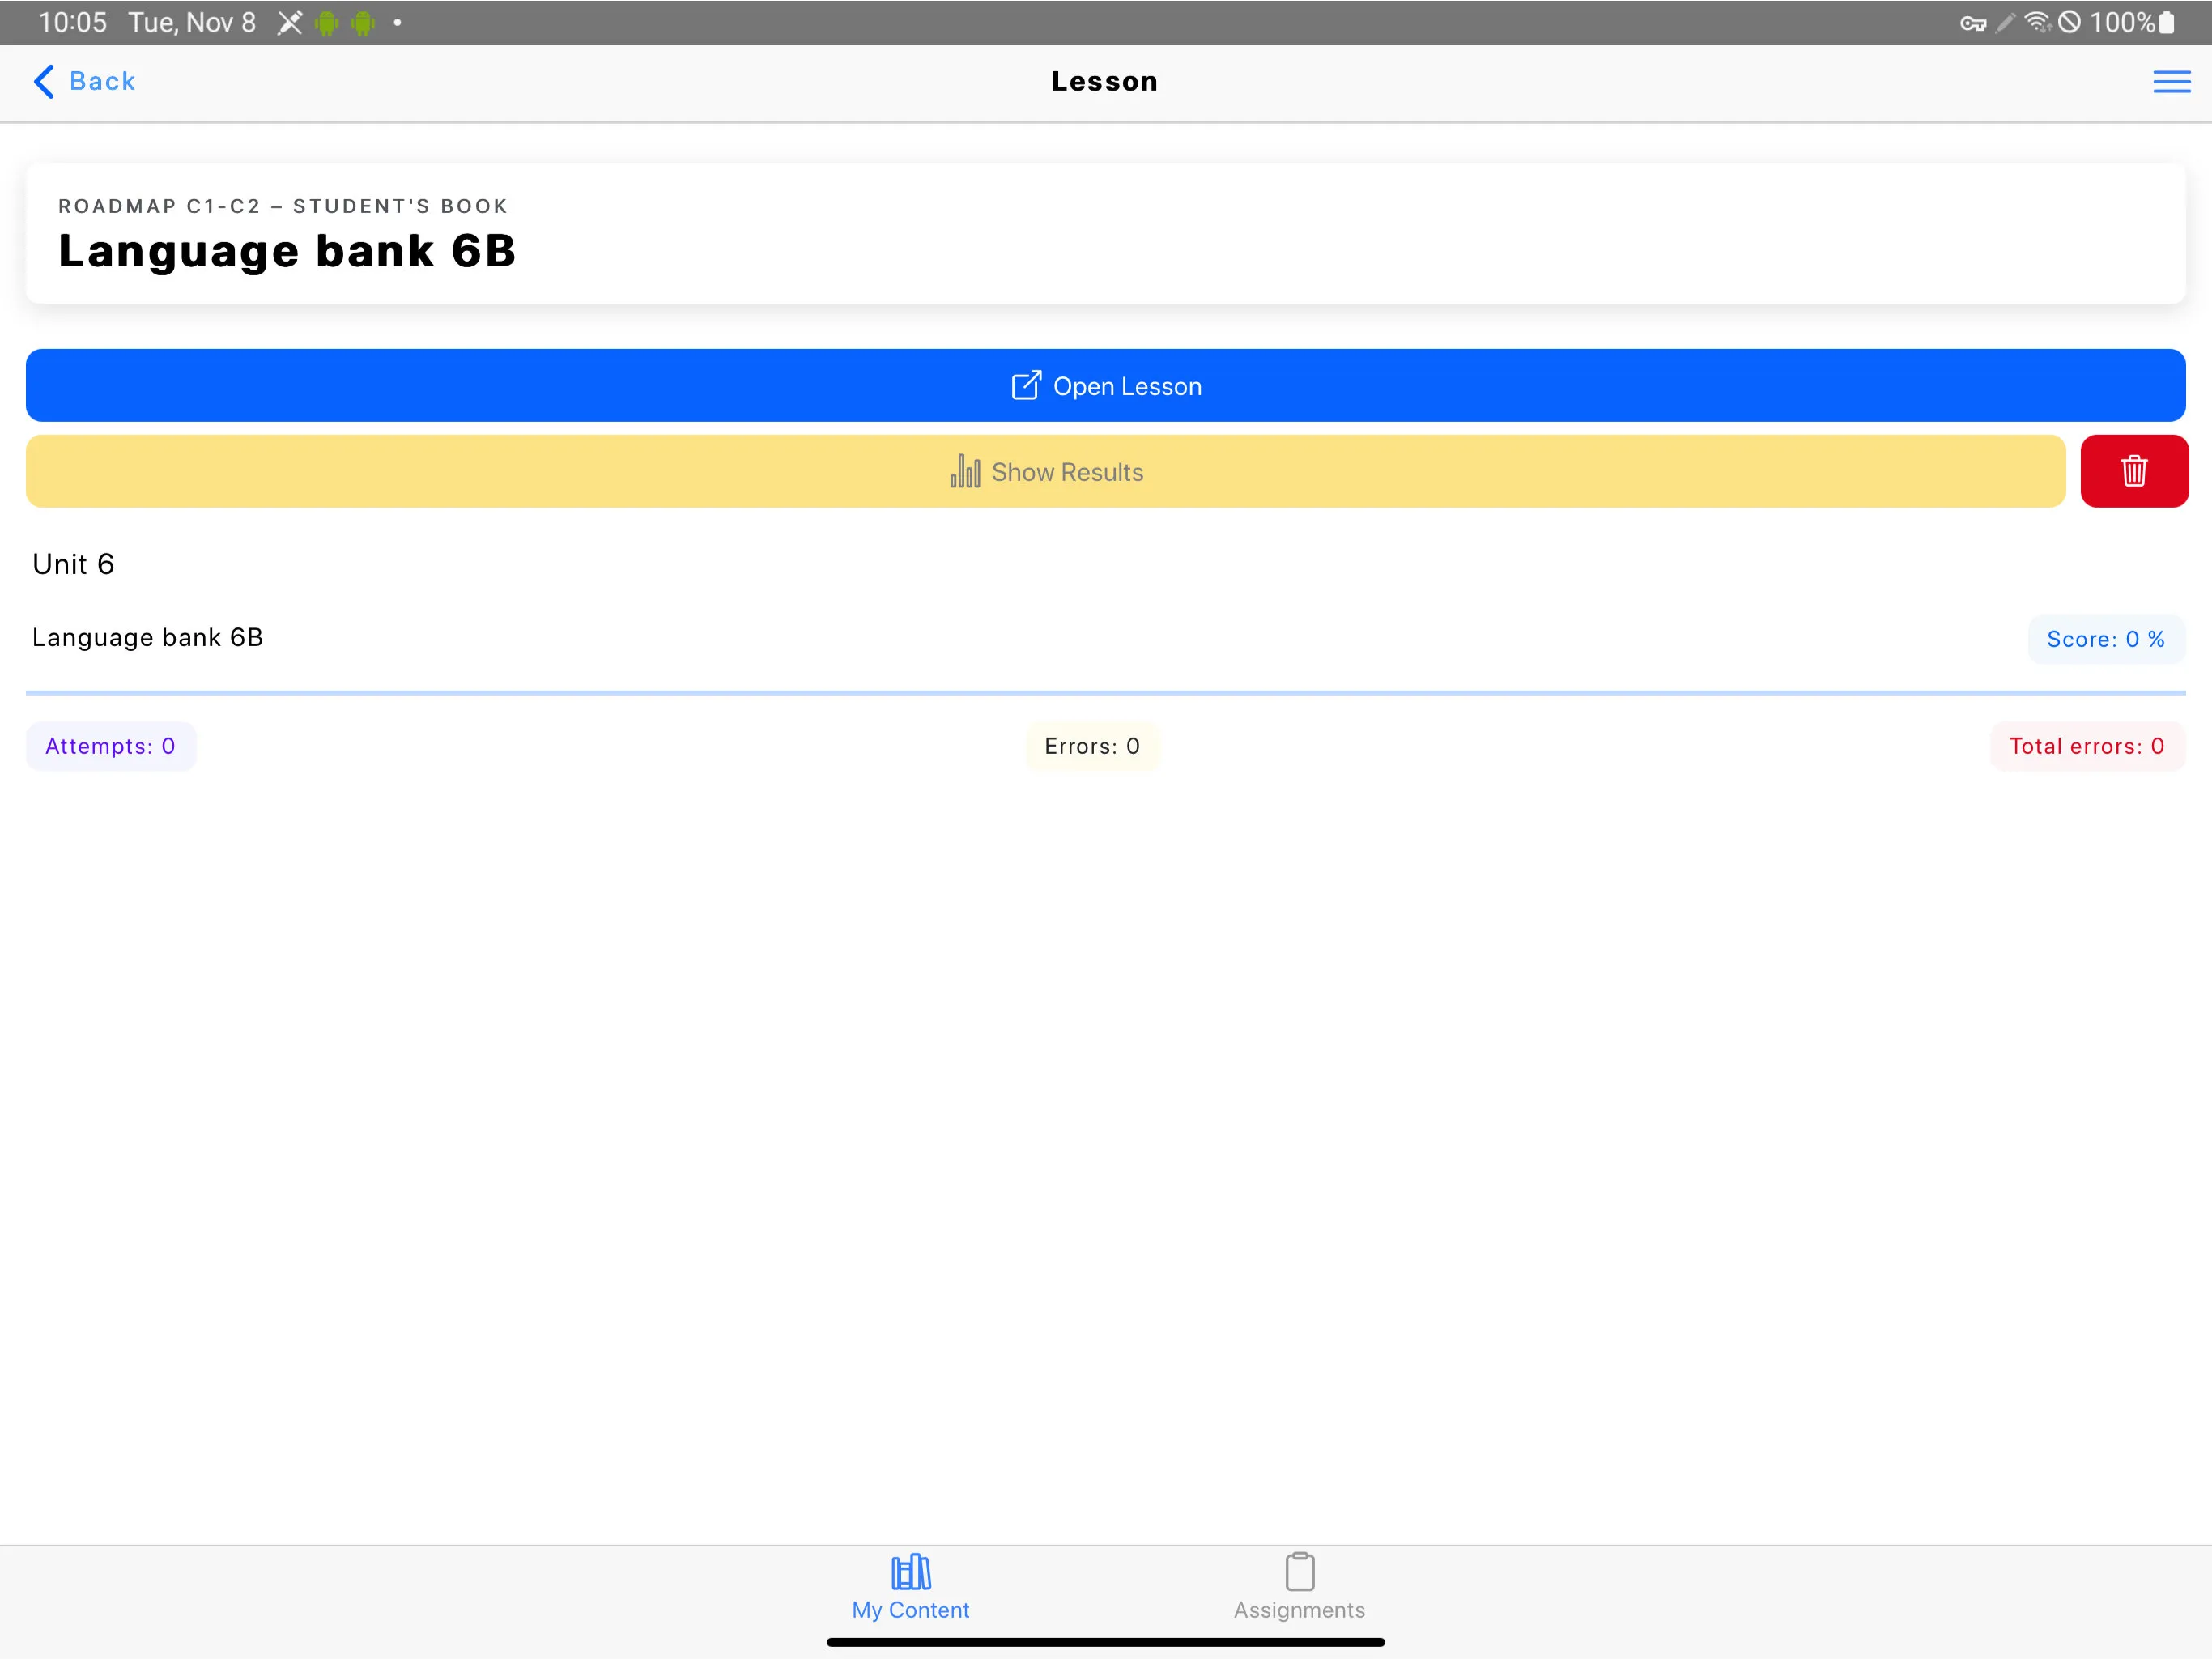
Task: Select the Attempts: 0 badge
Action: click(x=111, y=746)
